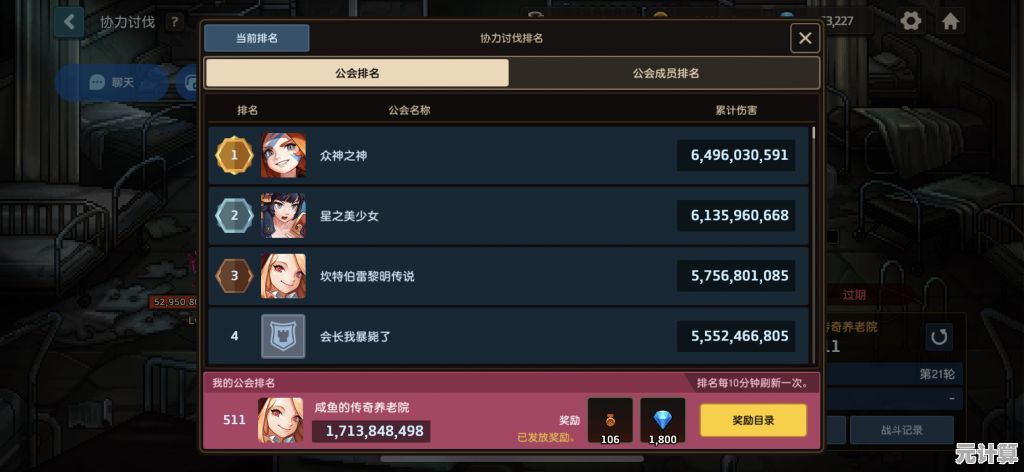Open the 奖励目录 reward list
Viewport: 1024px width, 472px height.
click(753, 420)
